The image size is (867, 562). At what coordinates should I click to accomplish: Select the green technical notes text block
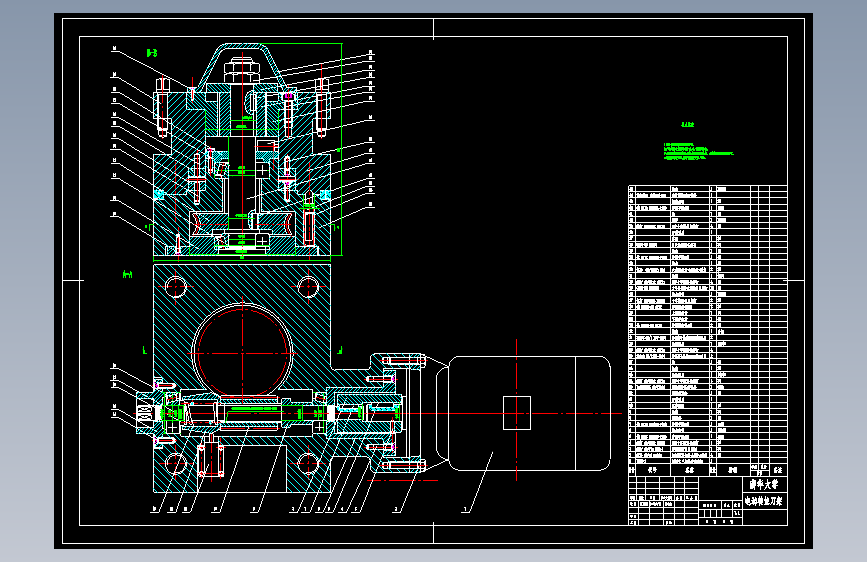(x=698, y=152)
